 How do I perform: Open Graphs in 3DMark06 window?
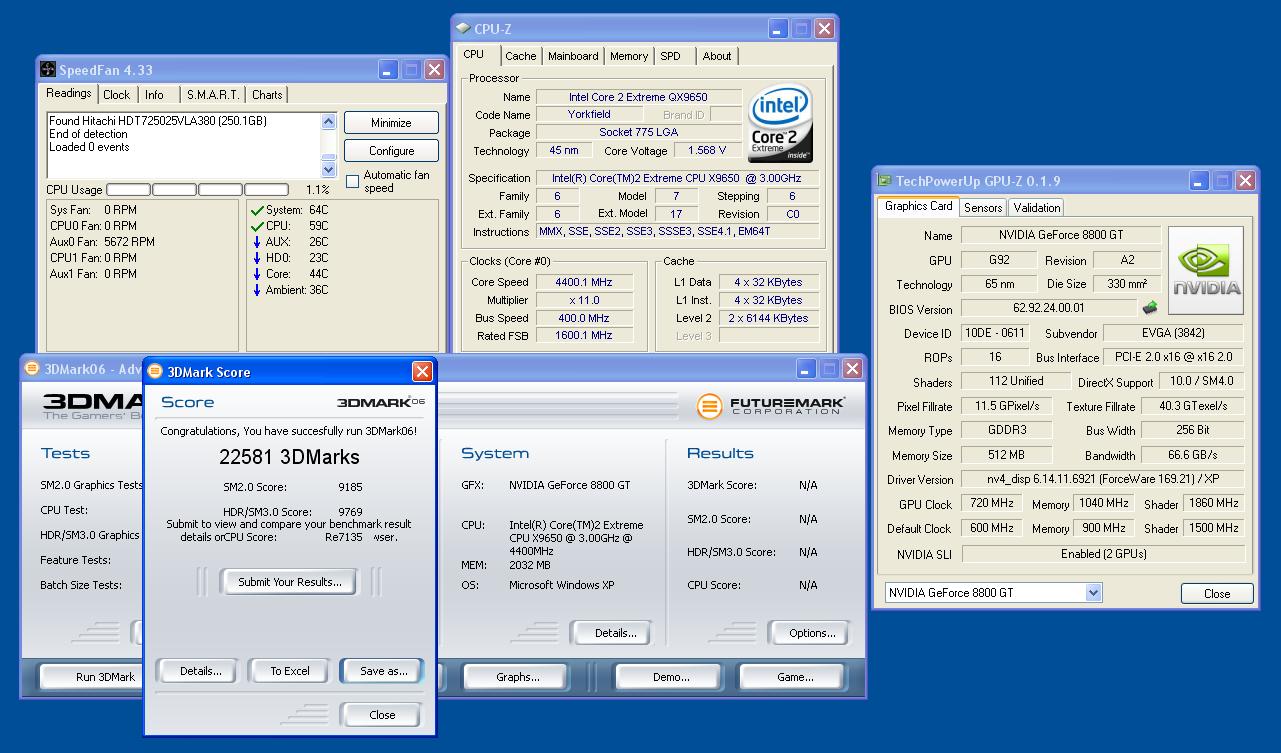518,677
